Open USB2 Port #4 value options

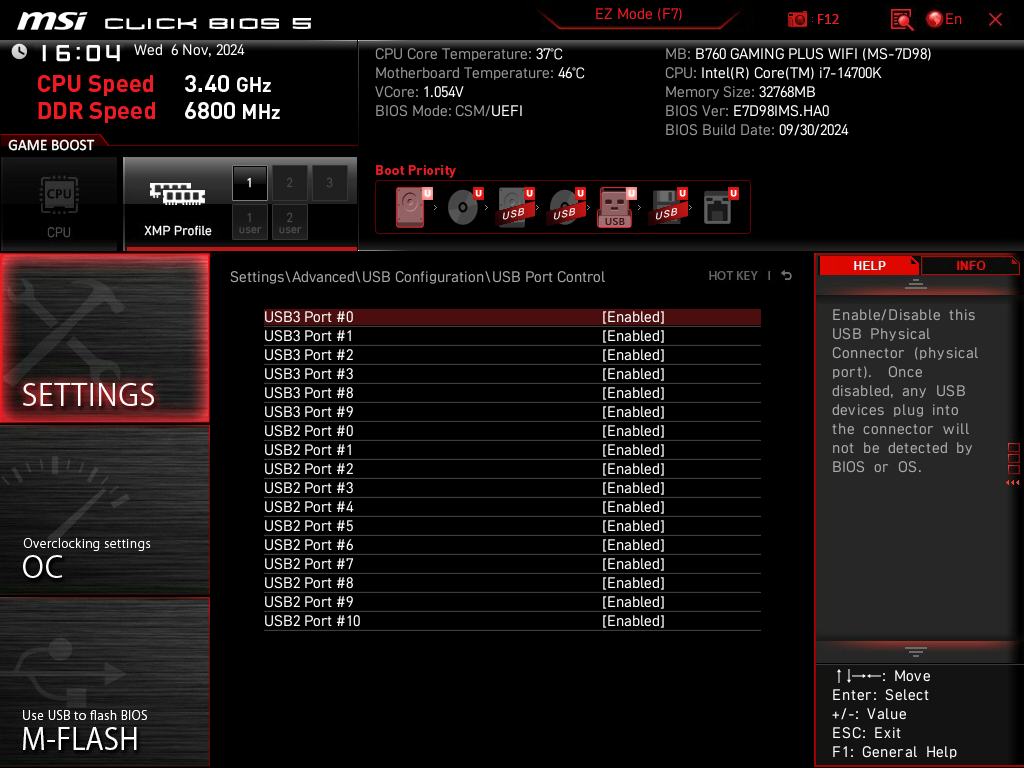(633, 506)
